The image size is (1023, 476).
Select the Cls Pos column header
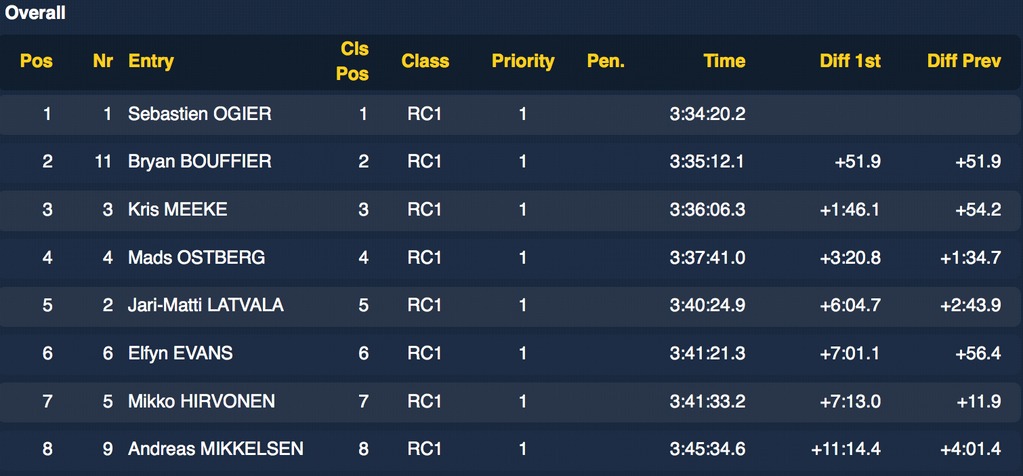[353, 61]
